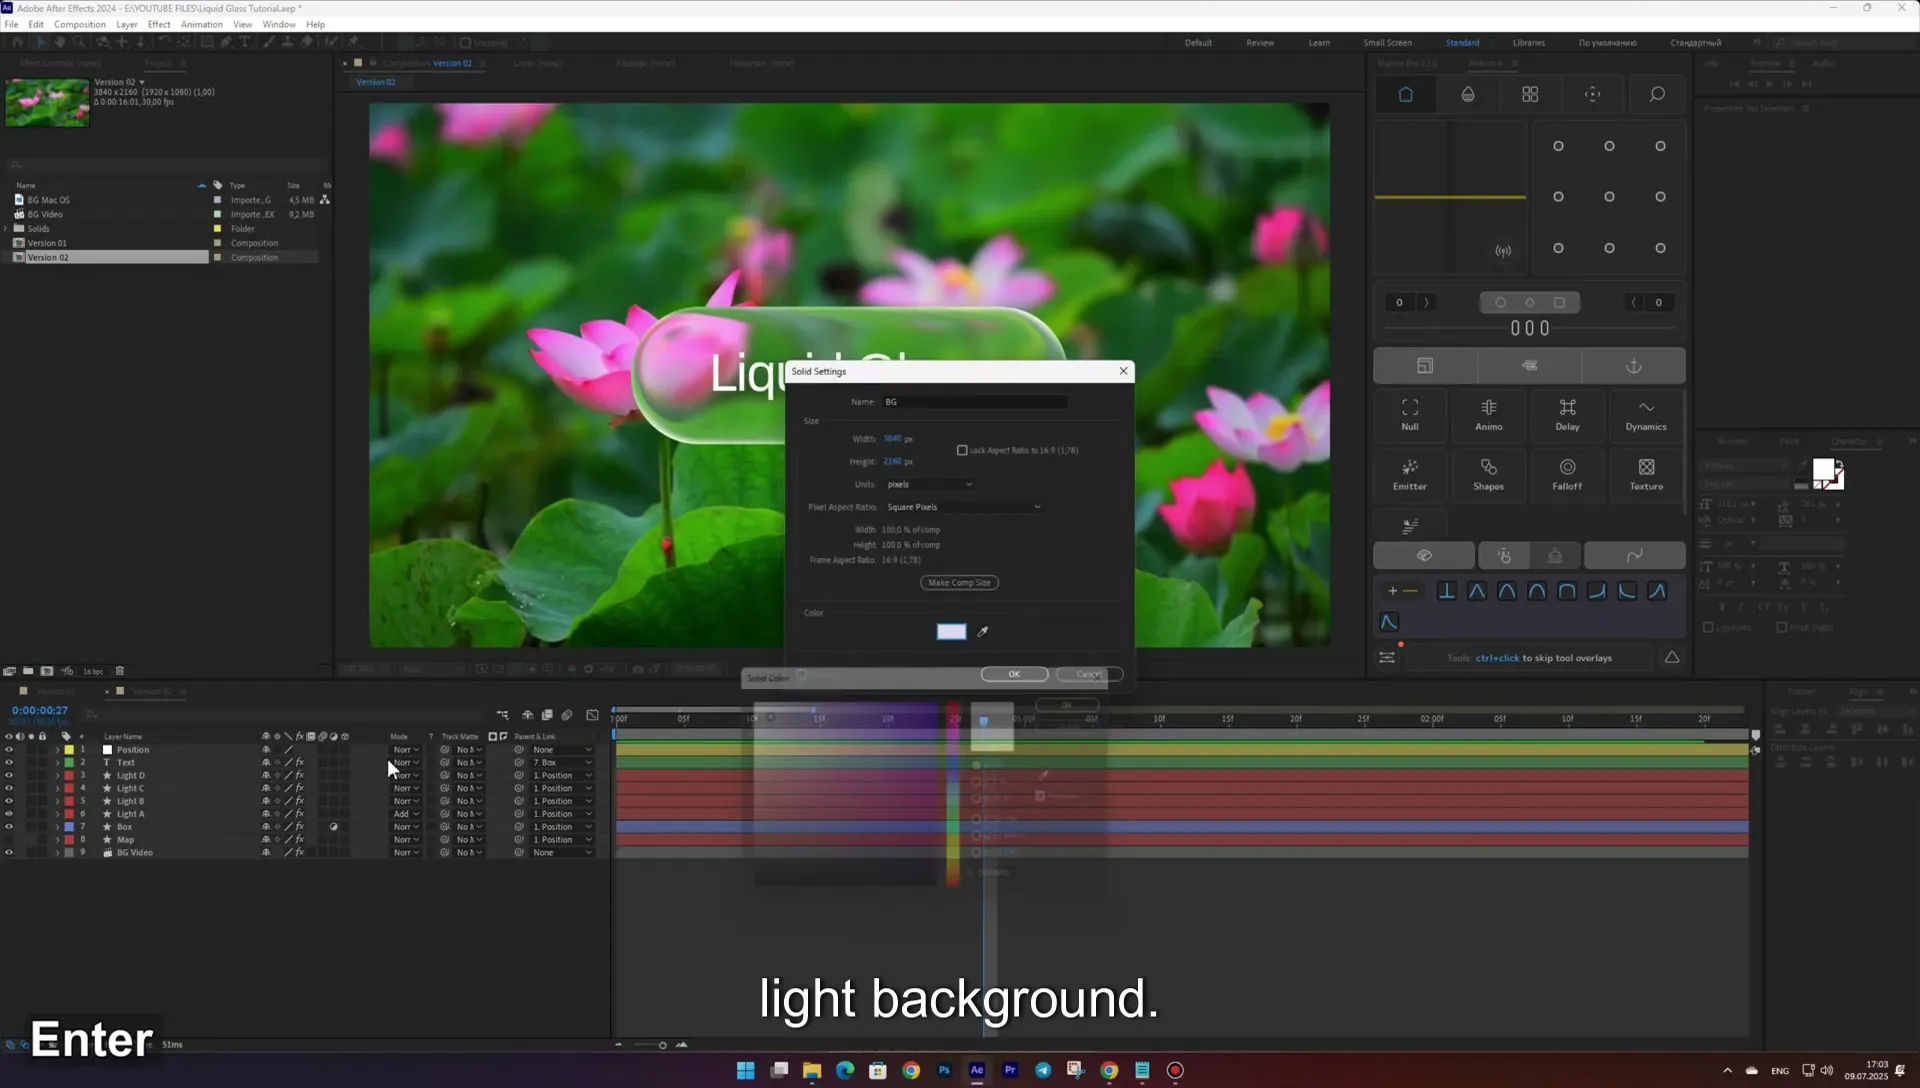The height and width of the screenshot is (1088, 1920).
Task: Enable motion blur icon in timeline toolbar
Action: 567,715
